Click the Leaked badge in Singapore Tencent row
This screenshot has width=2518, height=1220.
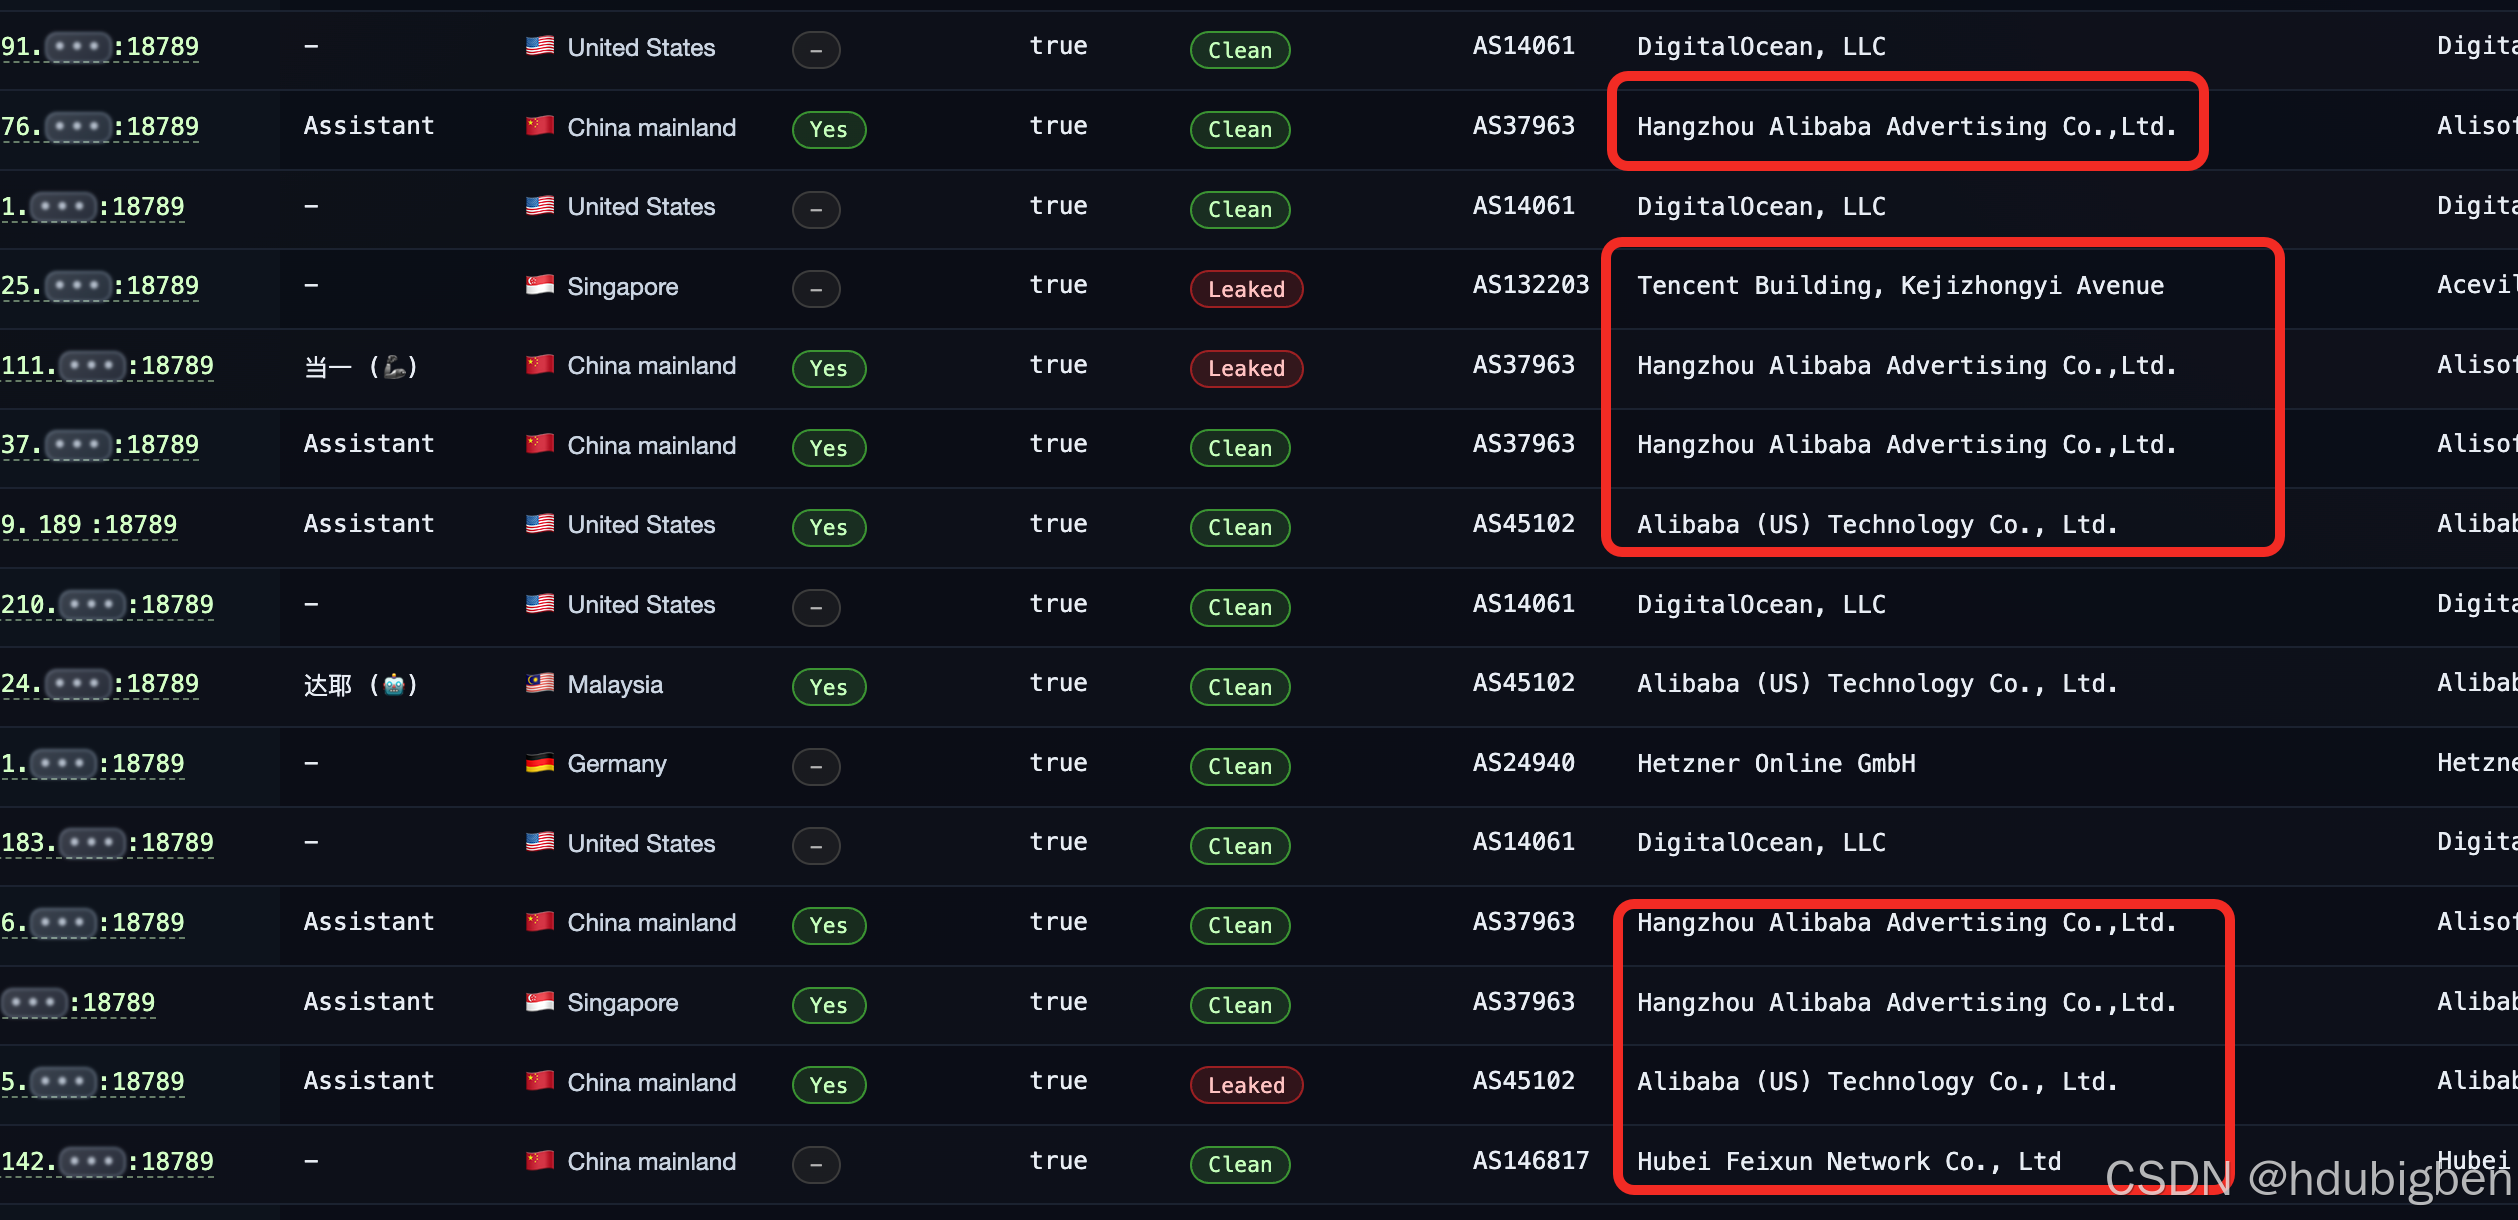1246,289
